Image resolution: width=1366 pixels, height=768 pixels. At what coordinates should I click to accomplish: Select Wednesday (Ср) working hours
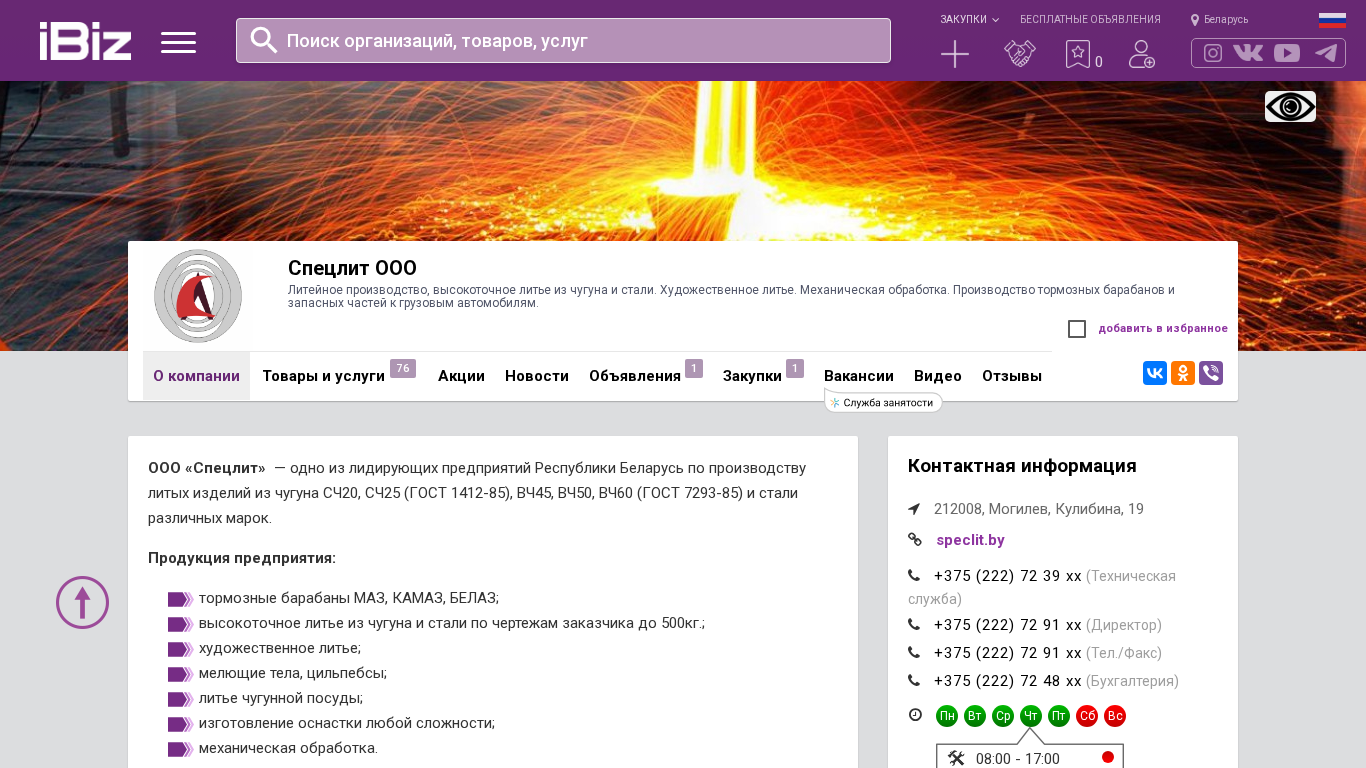(x=1003, y=716)
